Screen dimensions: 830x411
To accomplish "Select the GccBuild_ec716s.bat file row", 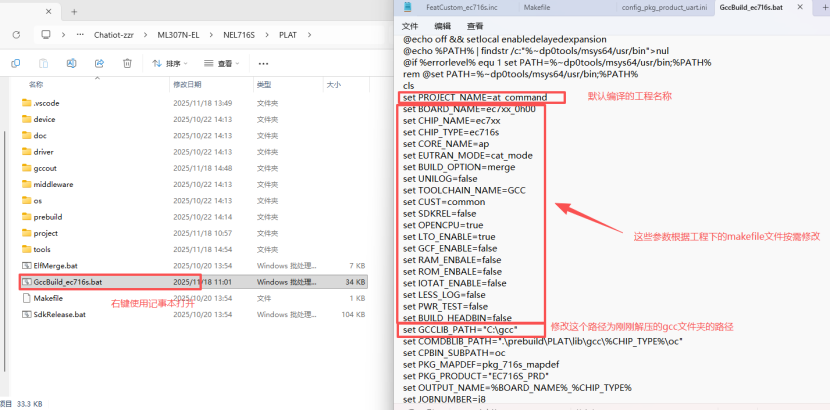I will click(x=194, y=282).
